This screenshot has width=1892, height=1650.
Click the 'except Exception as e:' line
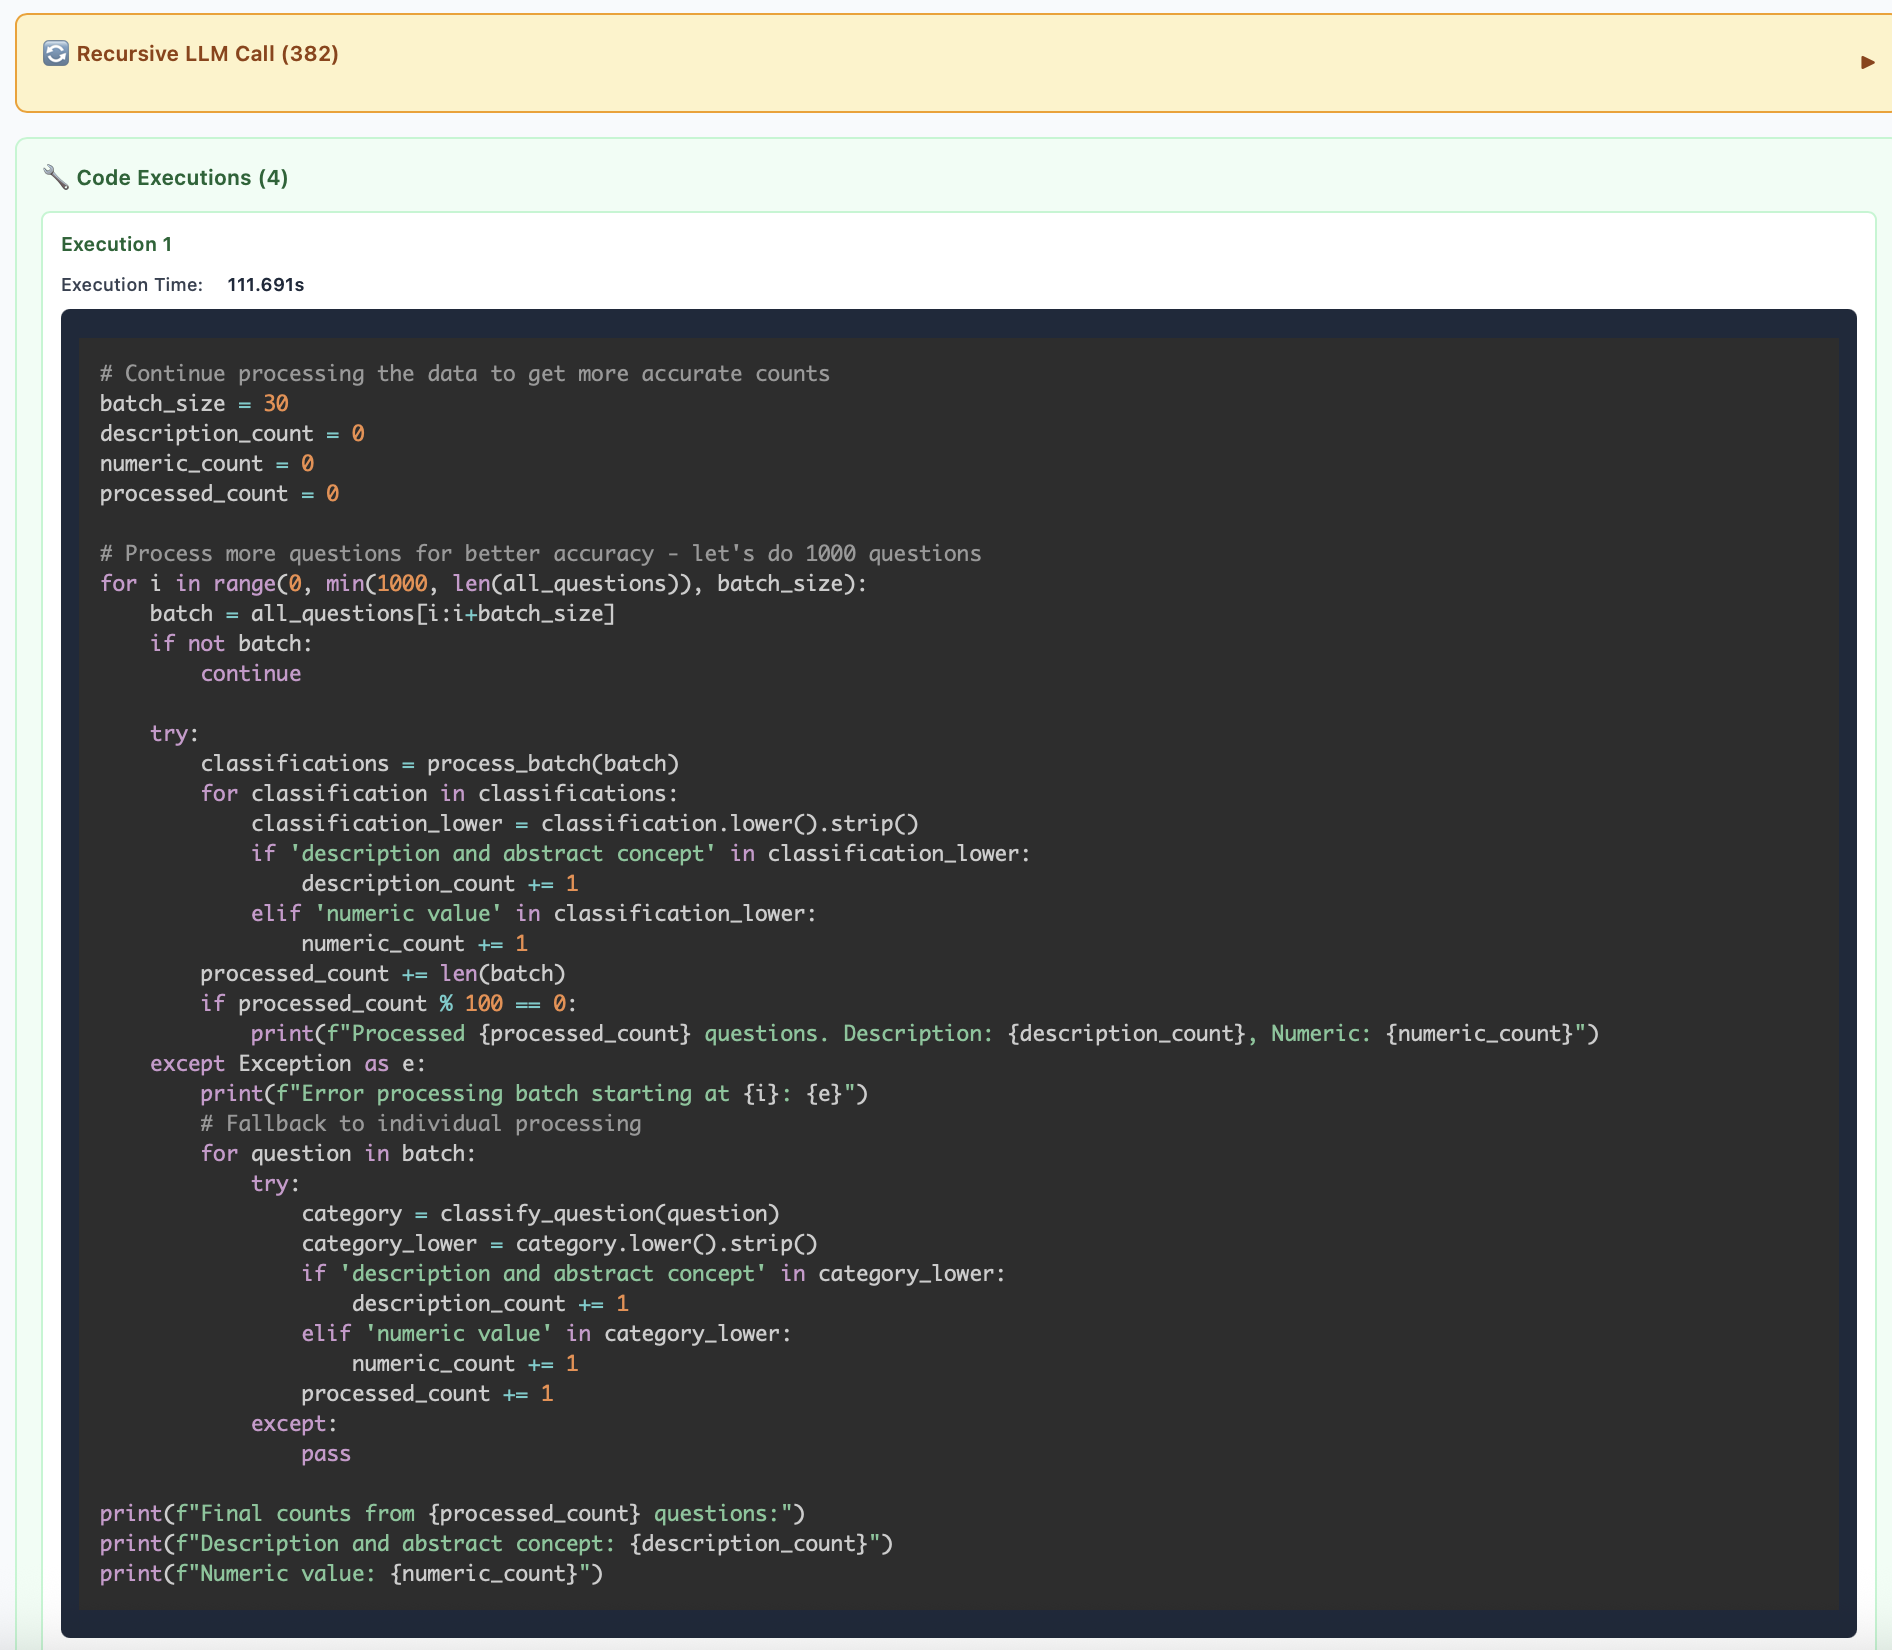pyautogui.click(x=287, y=1064)
